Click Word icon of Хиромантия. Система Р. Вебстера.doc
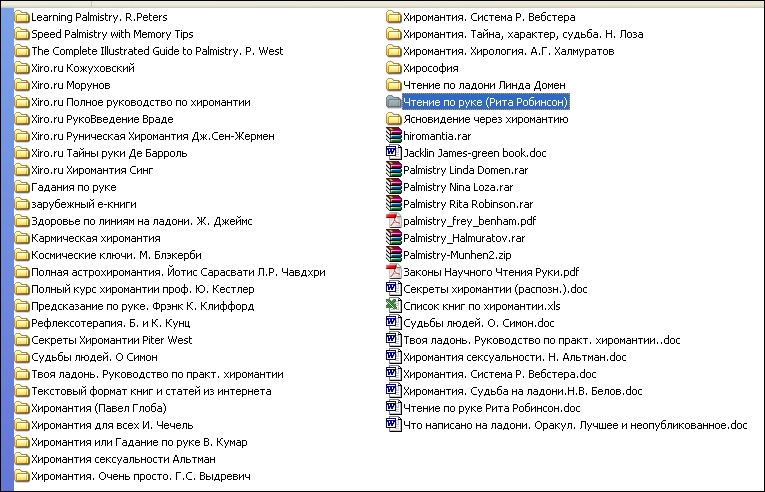 393,374
